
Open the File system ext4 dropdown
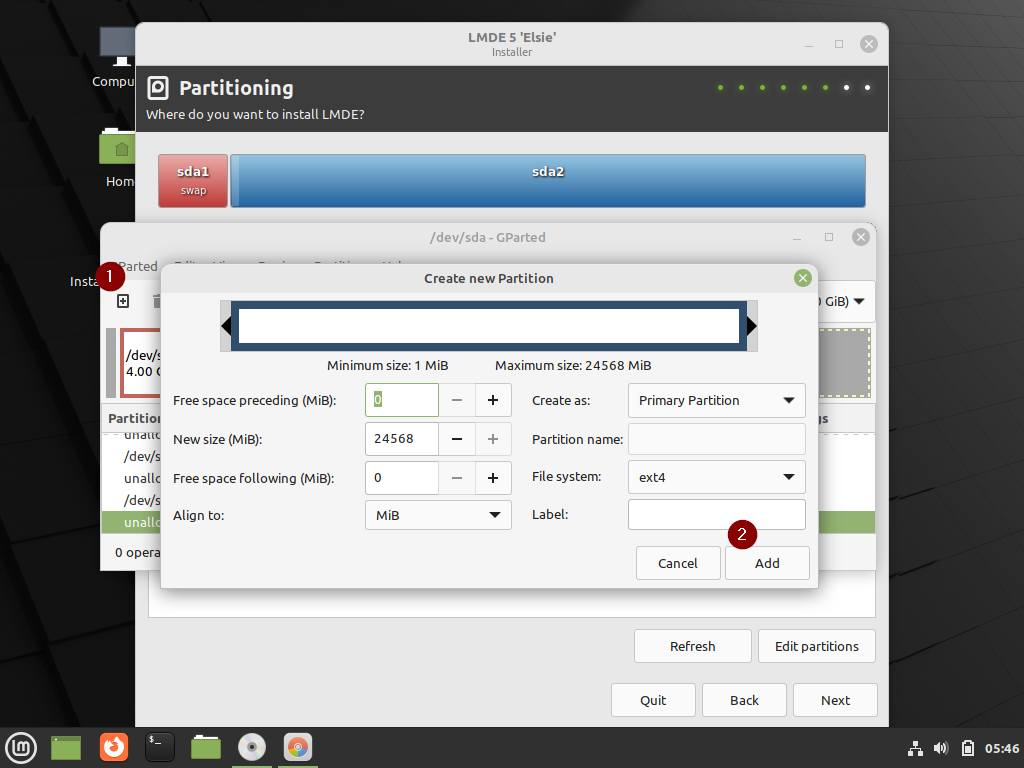pyautogui.click(x=716, y=477)
